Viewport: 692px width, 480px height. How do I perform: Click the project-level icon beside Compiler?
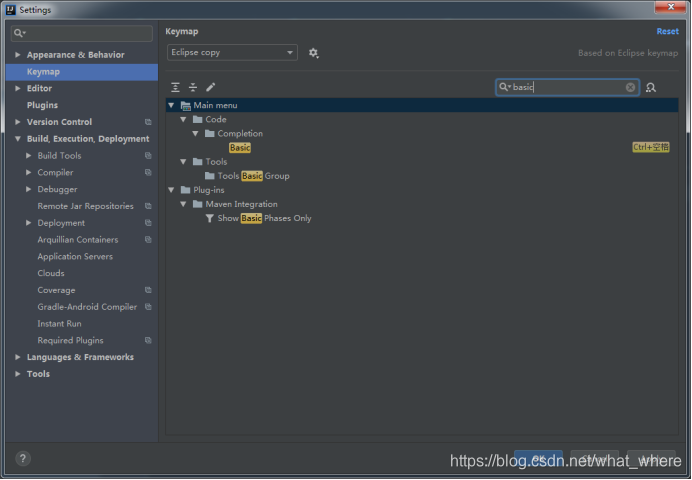tap(148, 172)
